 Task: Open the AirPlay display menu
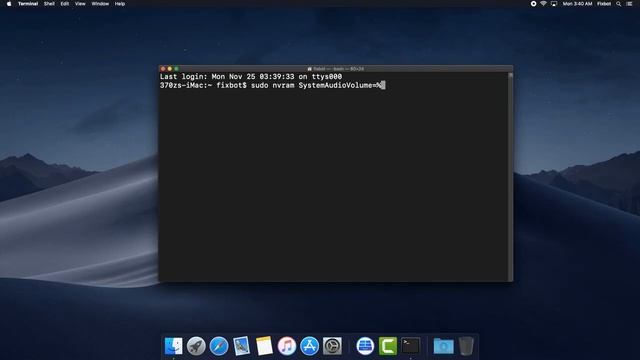click(554, 4)
